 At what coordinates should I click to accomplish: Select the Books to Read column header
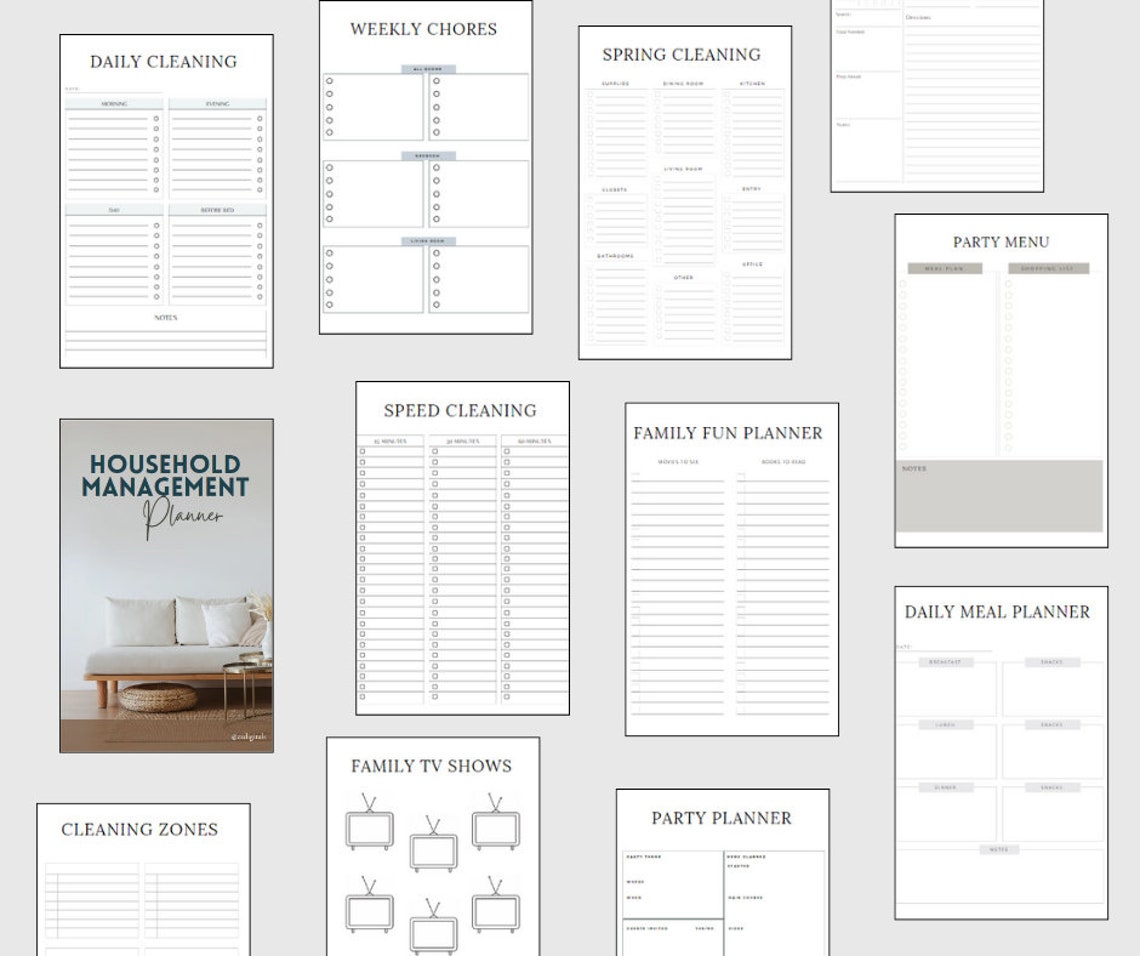[784, 462]
